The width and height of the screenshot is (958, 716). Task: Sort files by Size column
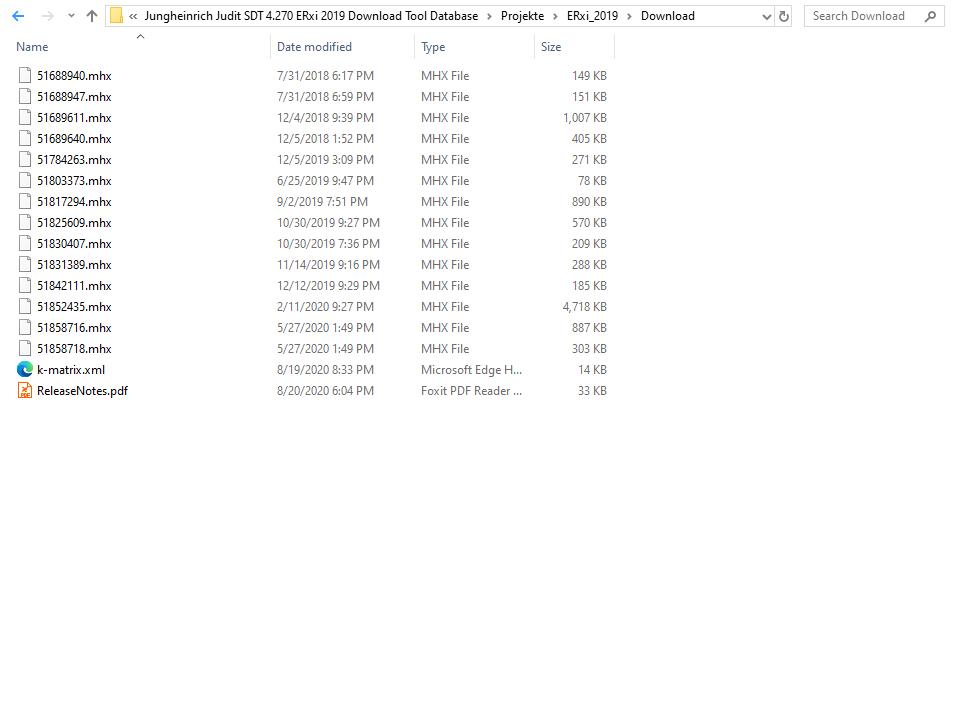pyautogui.click(x=550, y=46)
